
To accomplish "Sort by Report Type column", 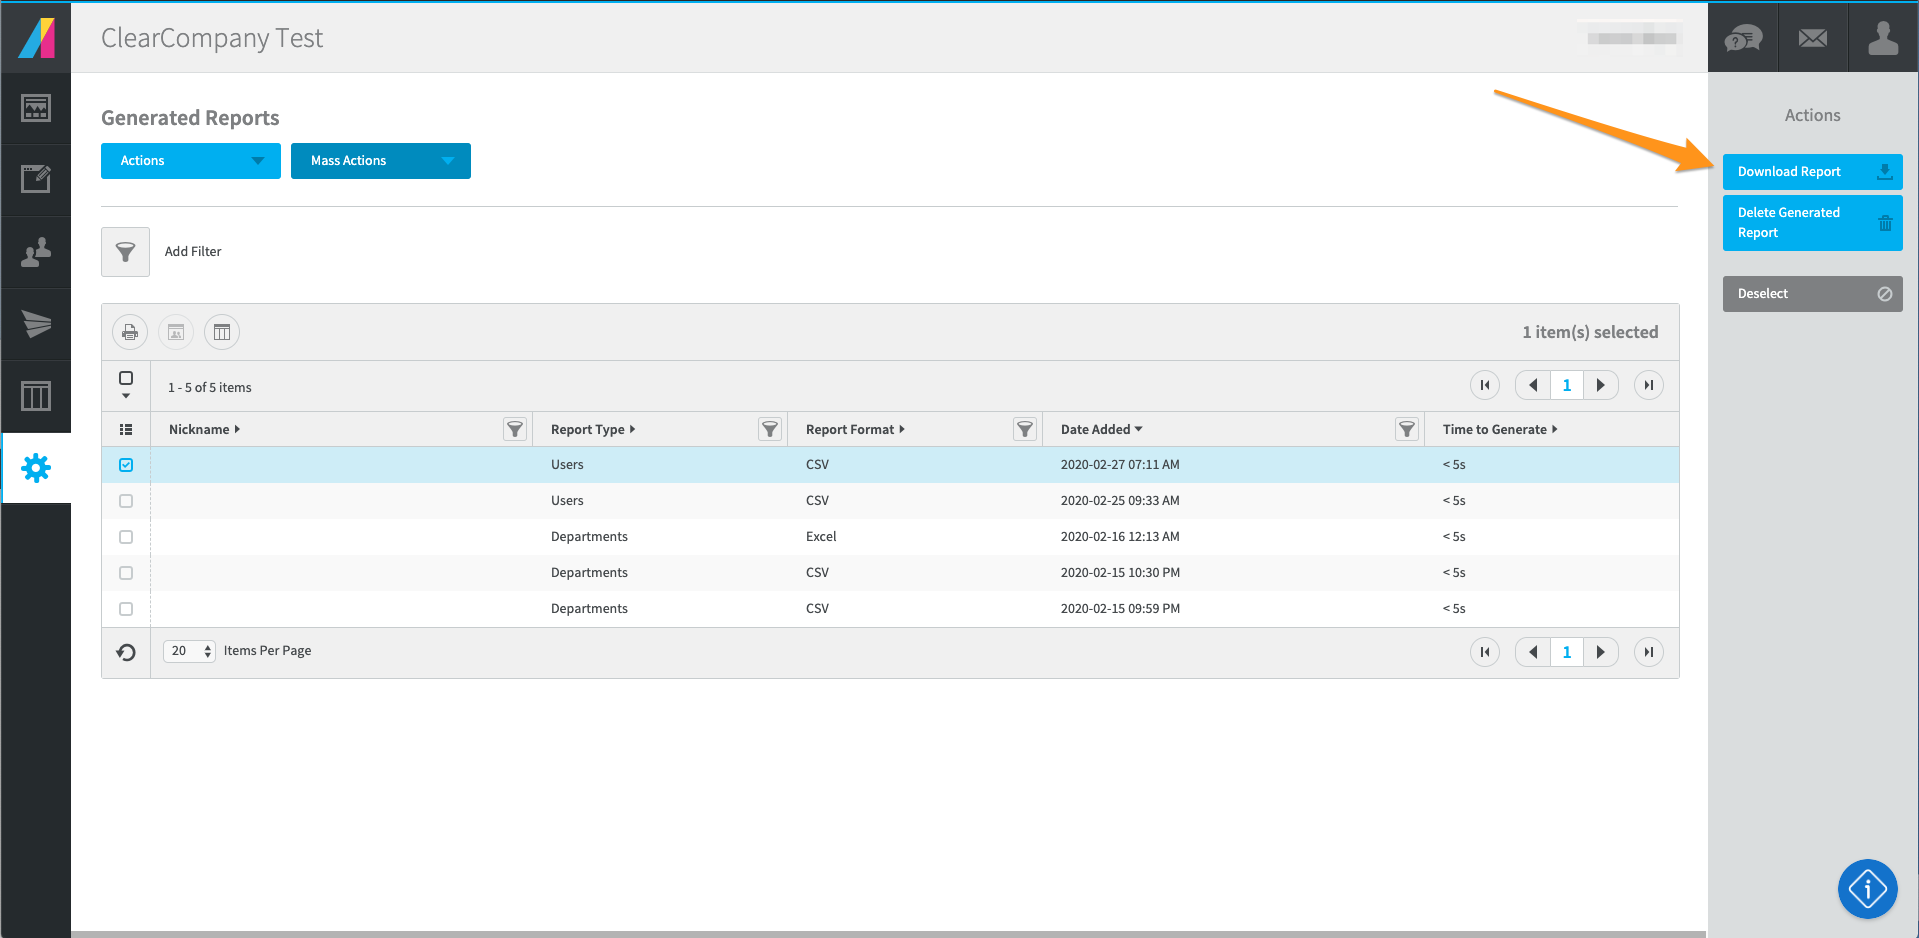I will [x=593, y=429].
